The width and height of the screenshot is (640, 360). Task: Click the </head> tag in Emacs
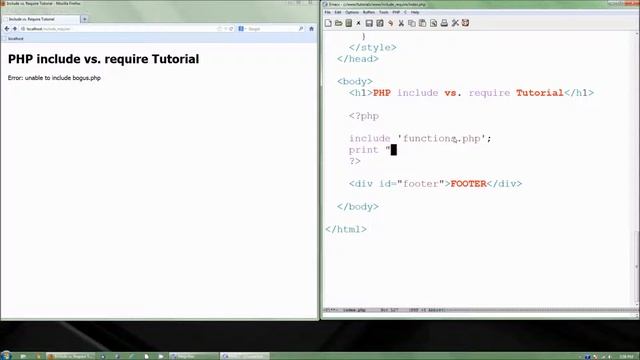(358, 59)
